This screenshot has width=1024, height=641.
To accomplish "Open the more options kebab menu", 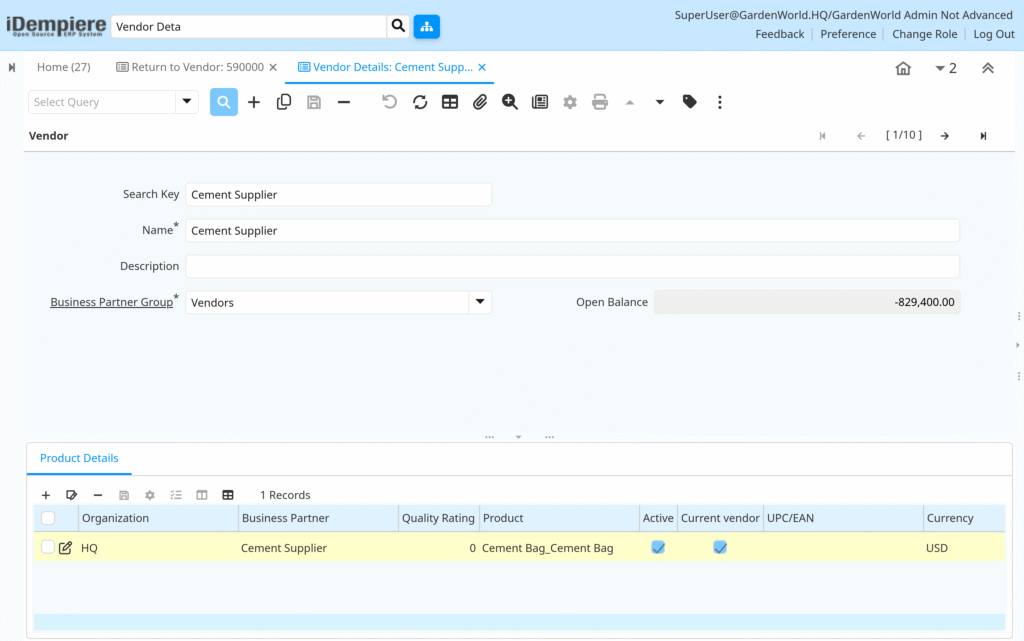I will point(720,102).
